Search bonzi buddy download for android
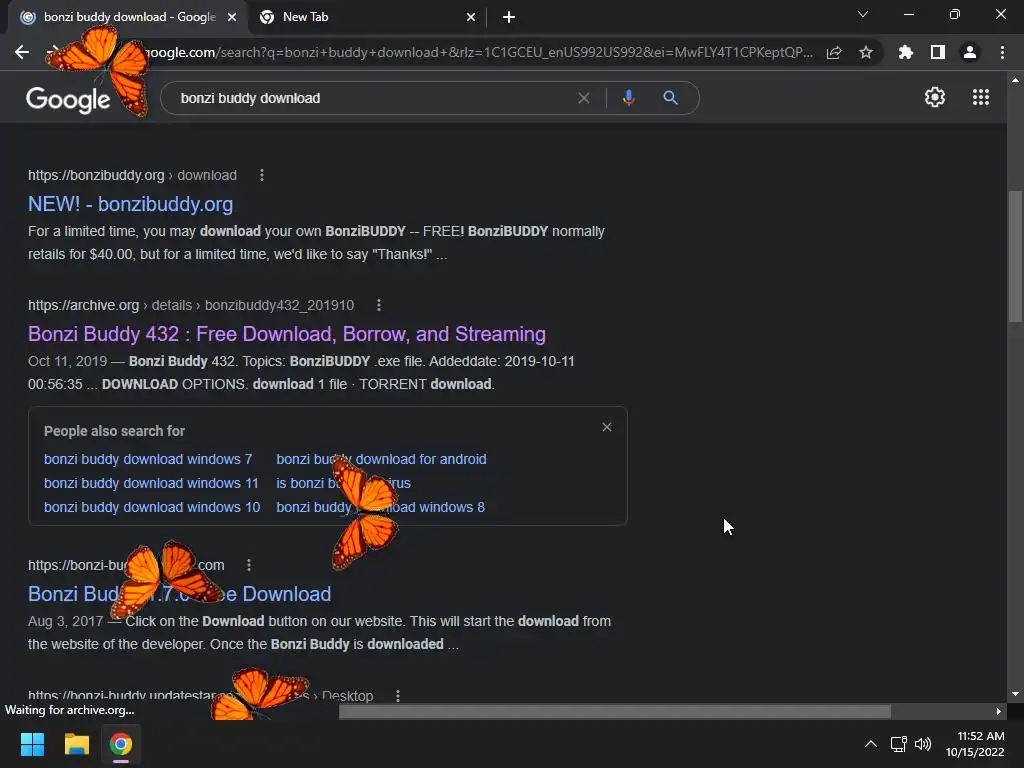Image resolution: width=1024 pixels, height=768 pixels. tap(381, 459)
